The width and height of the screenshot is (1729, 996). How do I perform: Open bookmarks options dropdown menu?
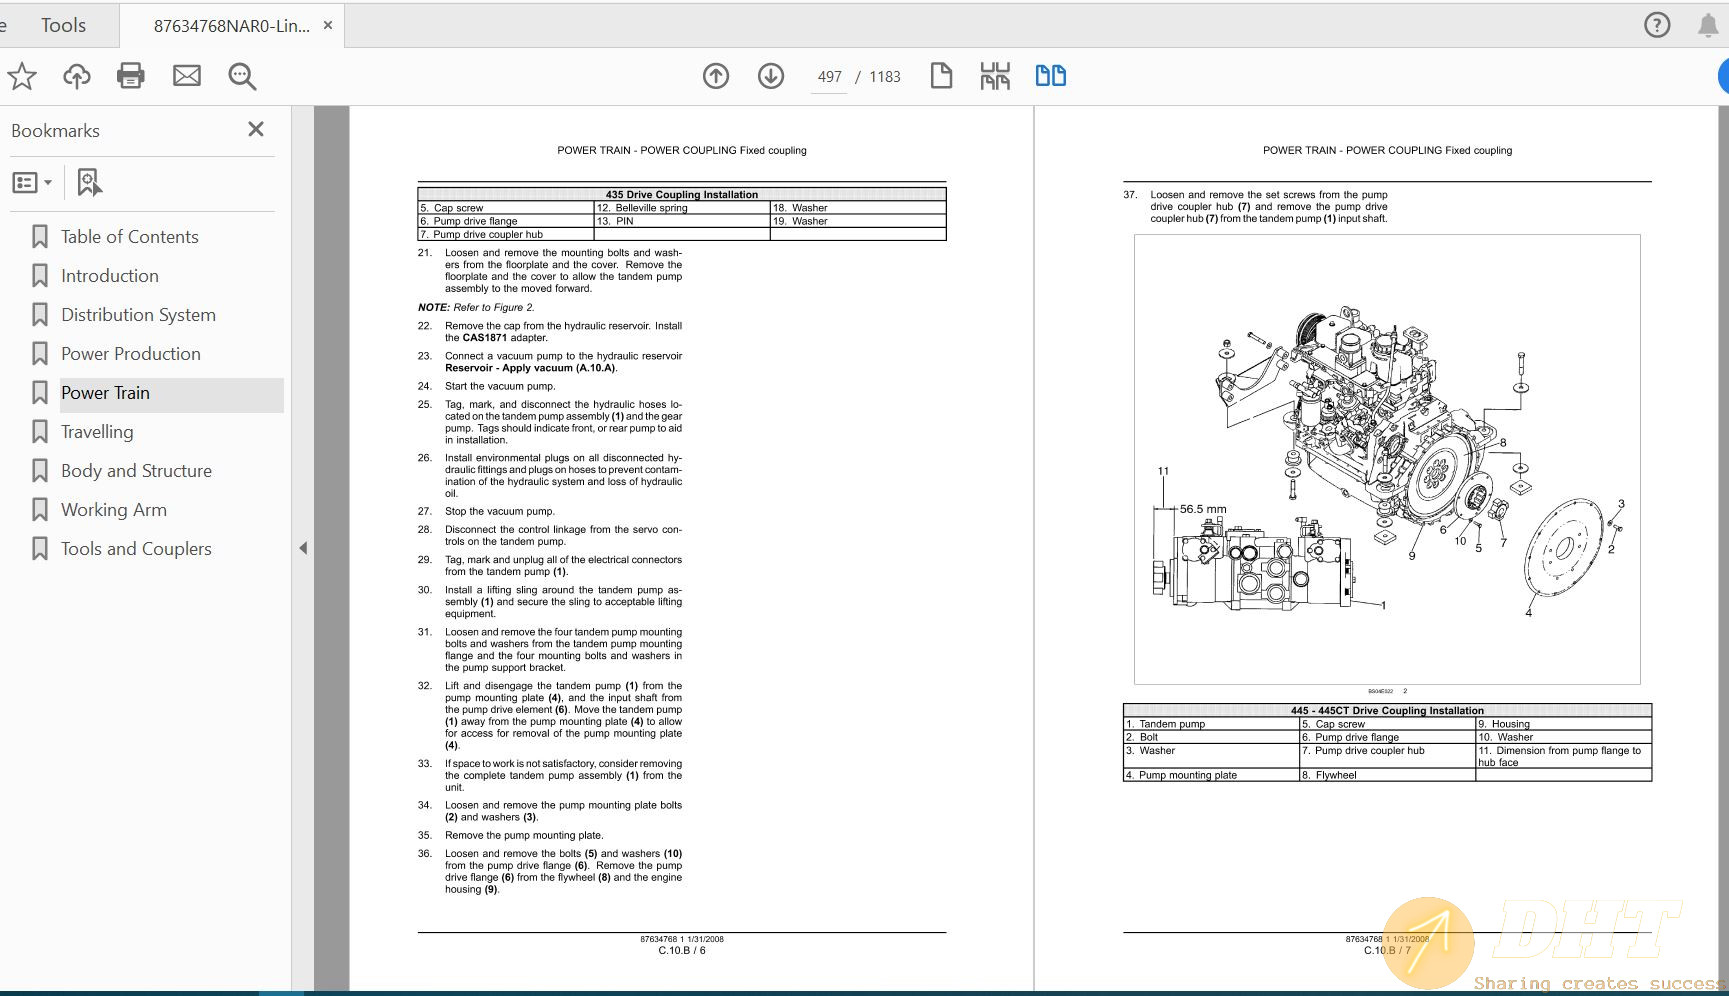click(32, 183)
